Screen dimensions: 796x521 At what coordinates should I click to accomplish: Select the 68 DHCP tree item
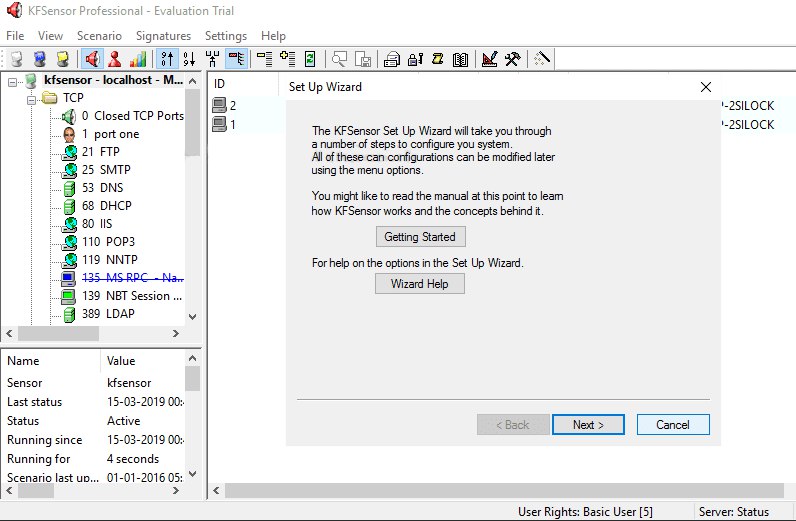(107, 206)
